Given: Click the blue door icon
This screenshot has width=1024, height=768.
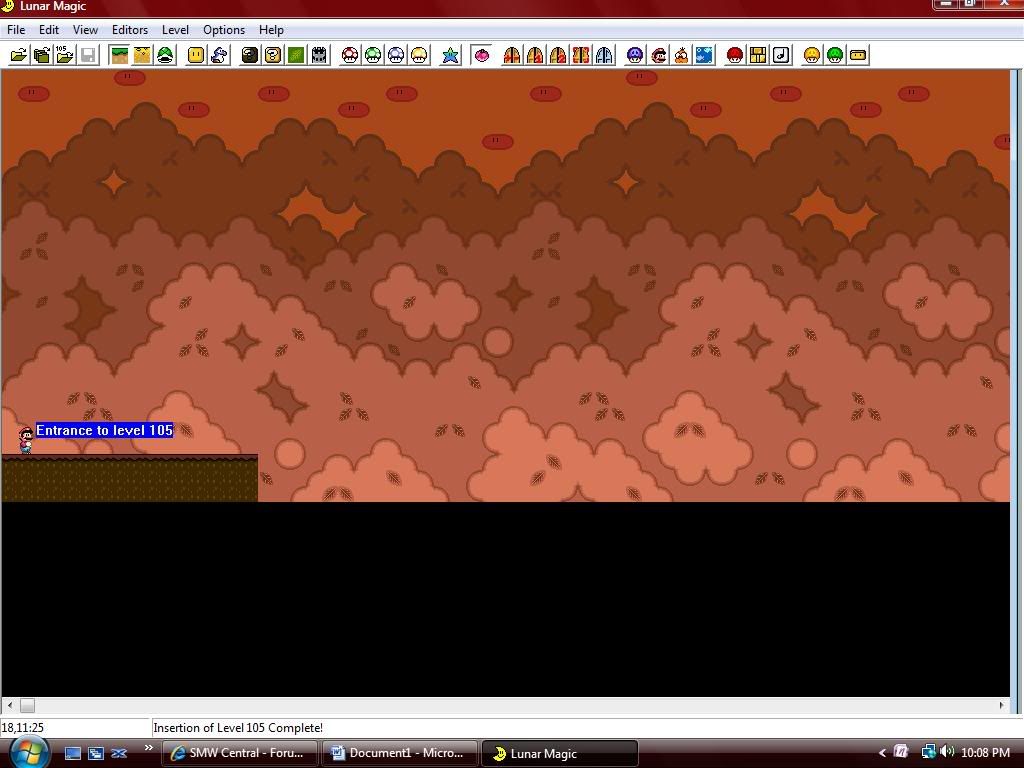Looking at the screenshot, I should click(x=605, y=56).
